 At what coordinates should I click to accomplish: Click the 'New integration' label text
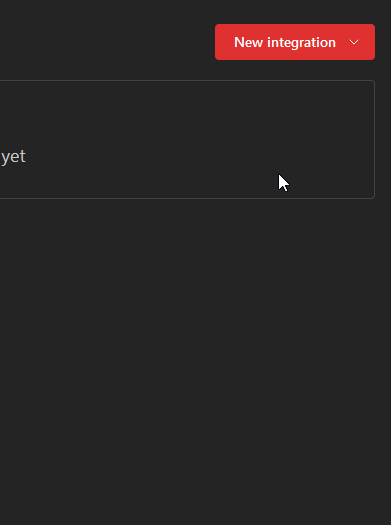(285, 42)
